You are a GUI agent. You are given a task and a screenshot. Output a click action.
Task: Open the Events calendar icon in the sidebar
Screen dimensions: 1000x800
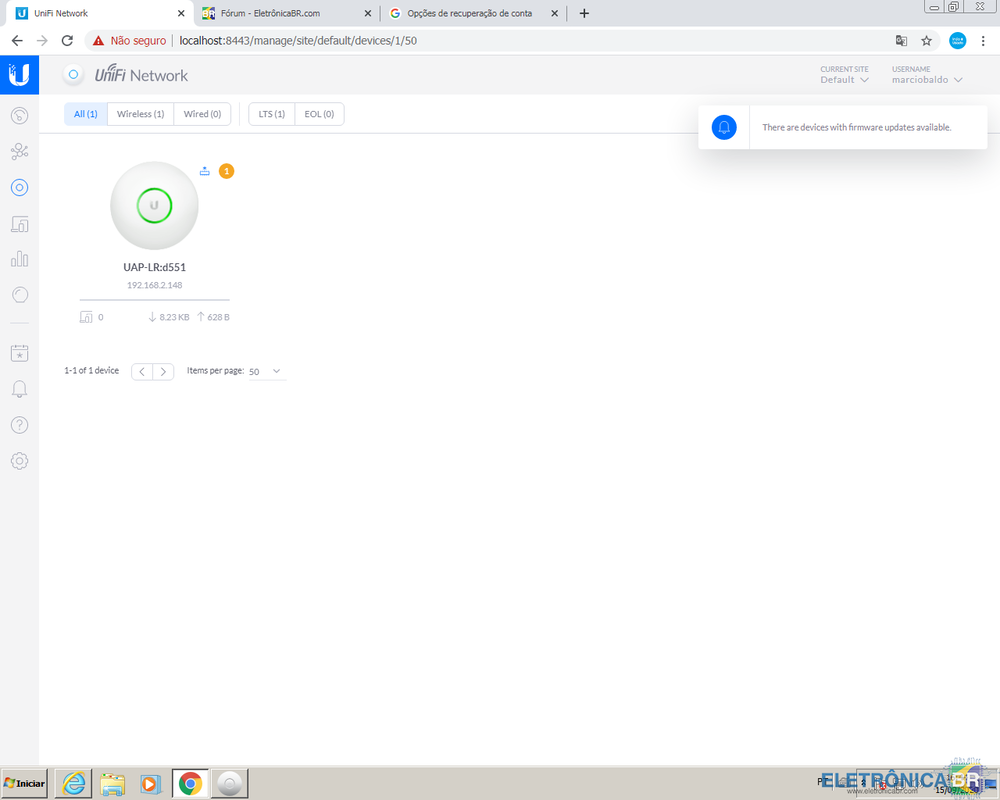point(19,353)
